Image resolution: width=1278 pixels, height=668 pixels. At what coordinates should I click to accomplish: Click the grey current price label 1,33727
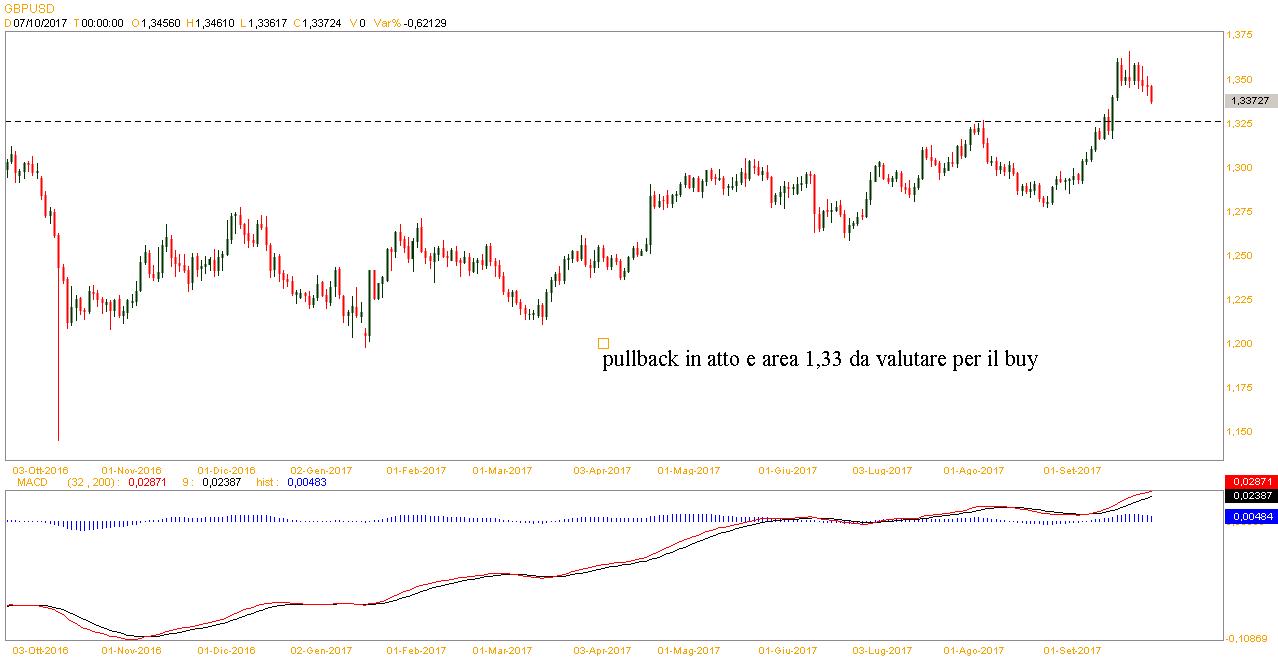tap(1250, 100)
